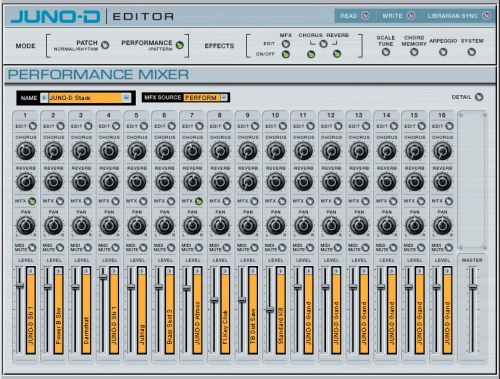The height and width of the screenshot is (379, 500).
Task: Click EDIT button on part 16
Action: click(x=449, y=126)
